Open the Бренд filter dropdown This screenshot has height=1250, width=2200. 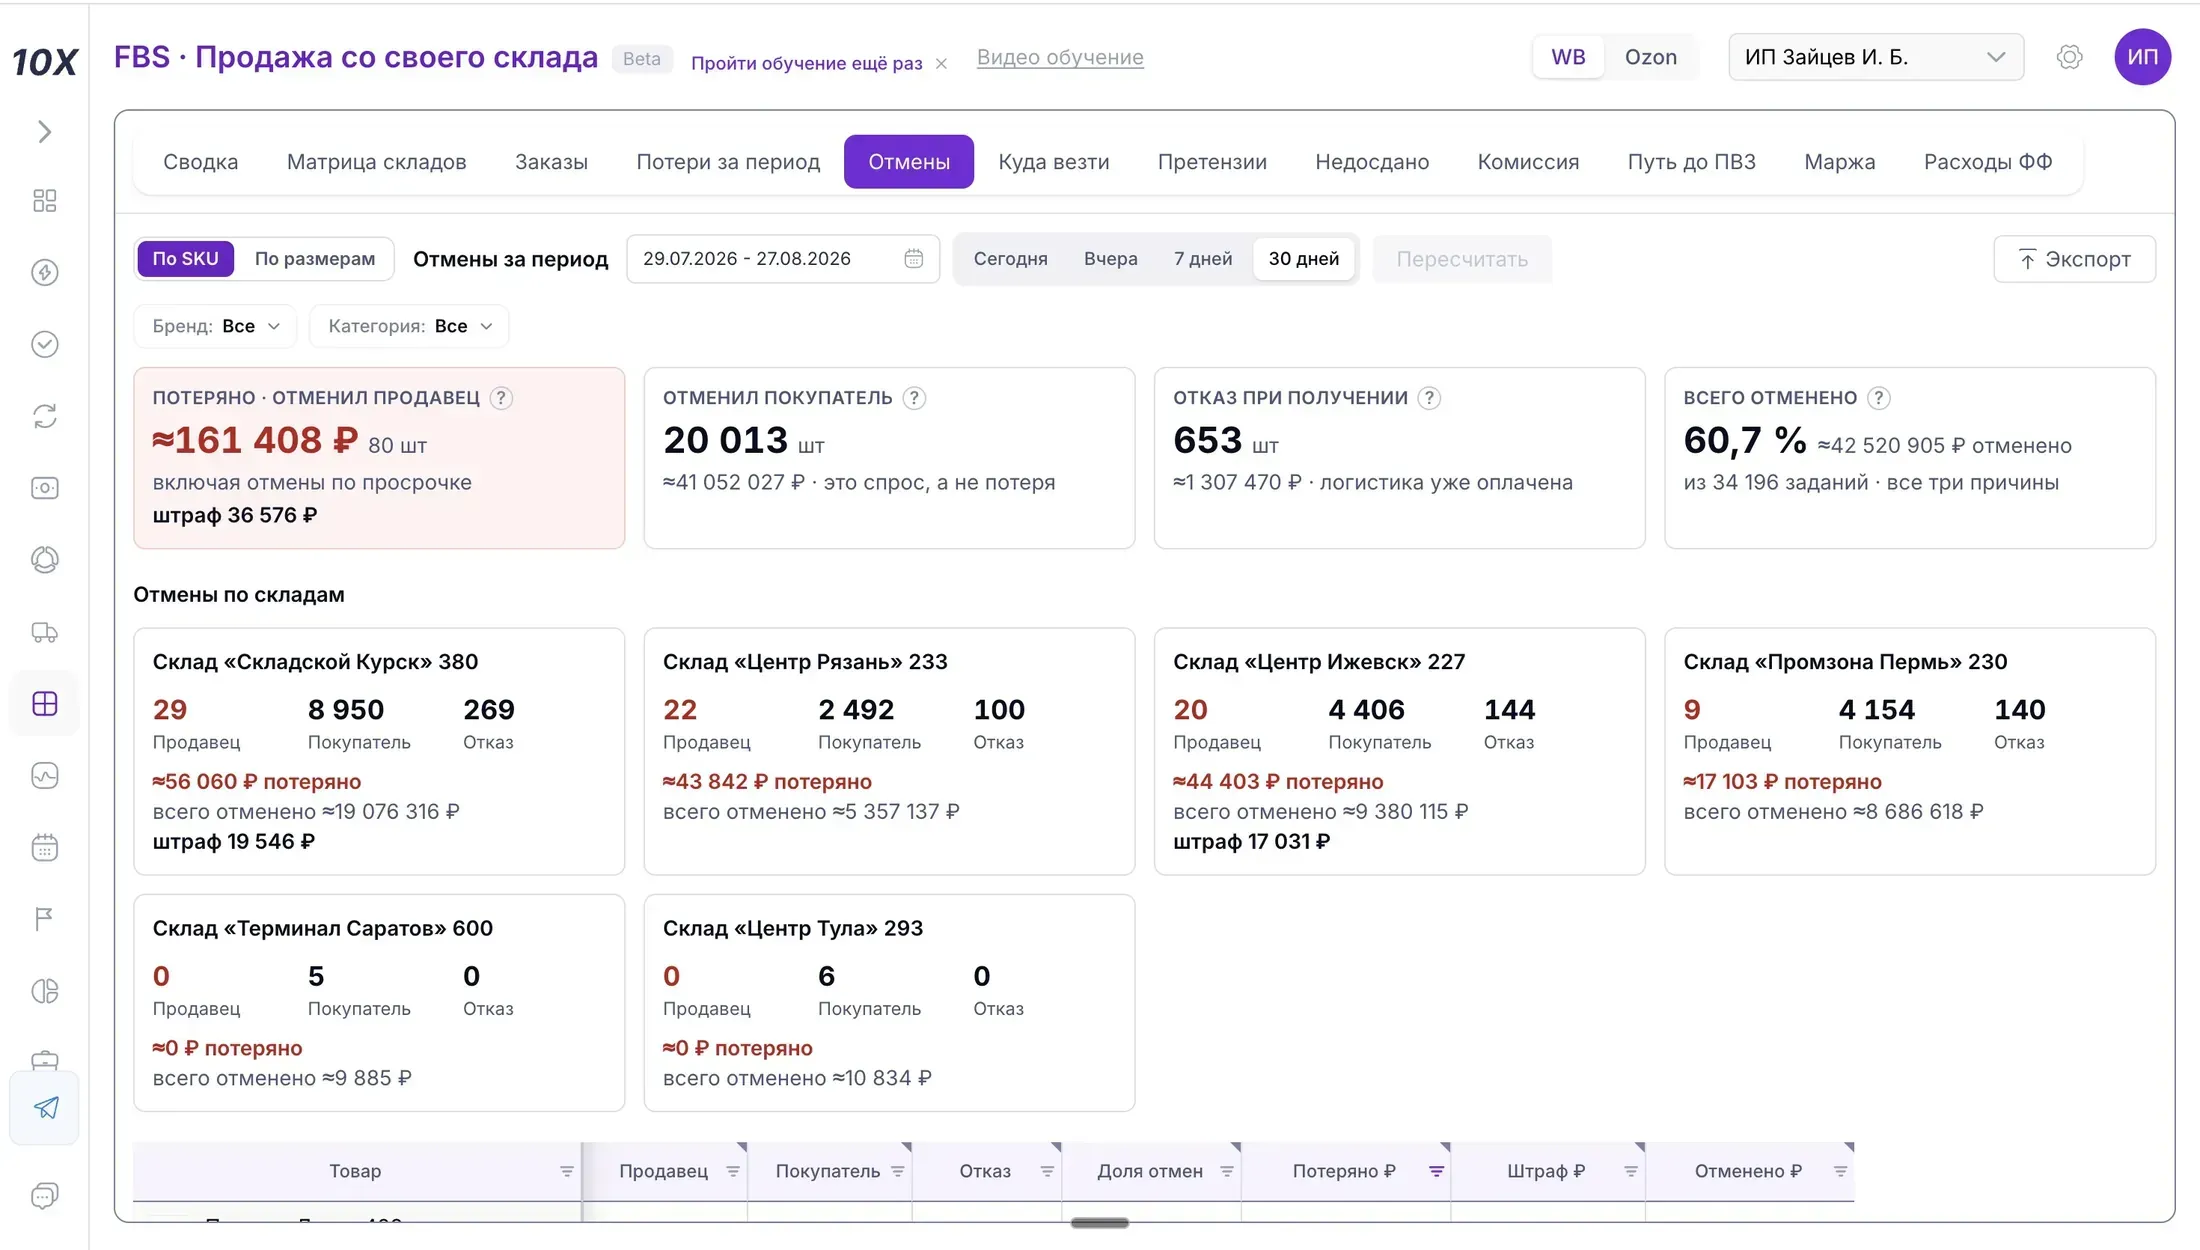[215, 326]
